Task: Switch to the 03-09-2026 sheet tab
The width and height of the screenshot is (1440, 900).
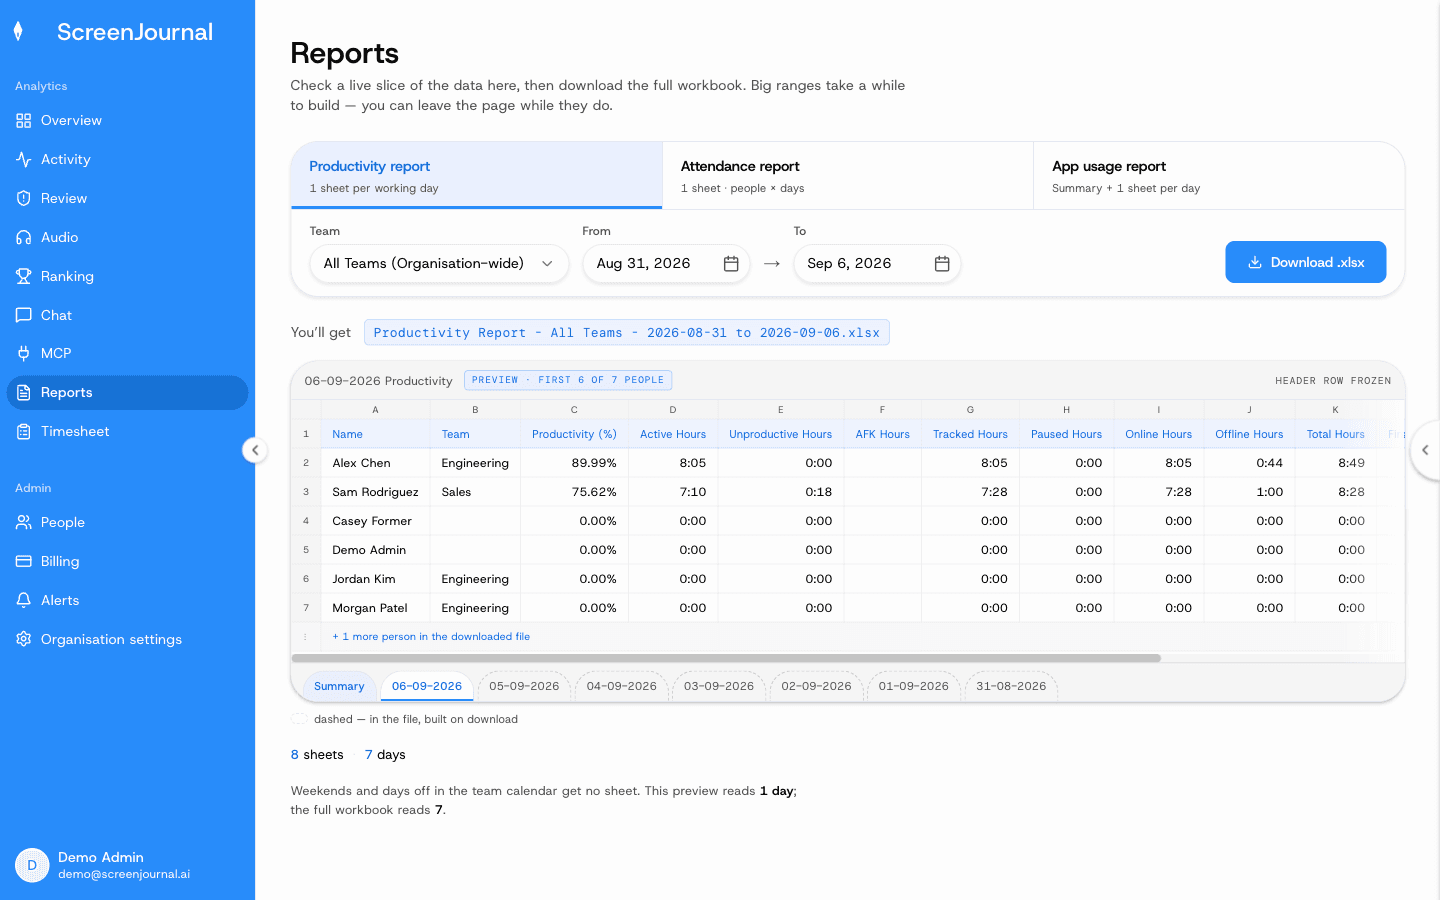Action: click(x=719, y=687)
